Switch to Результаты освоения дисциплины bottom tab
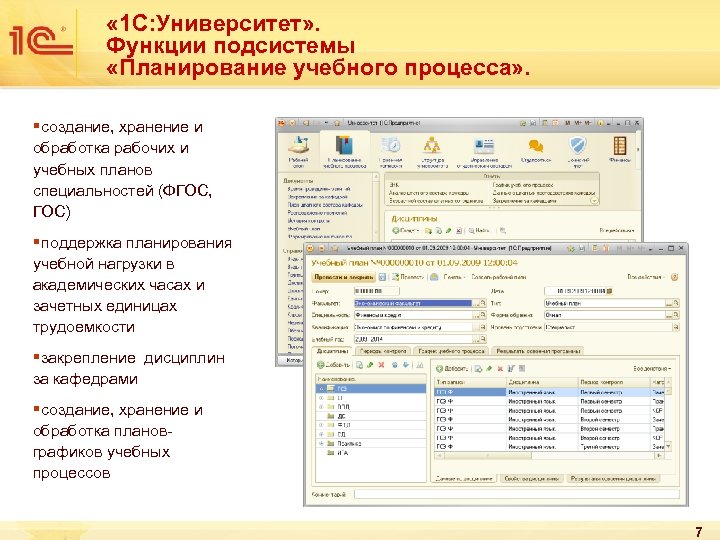Image resolution: width=720 pixels, height=540 pixels. (x=613, y=478)
